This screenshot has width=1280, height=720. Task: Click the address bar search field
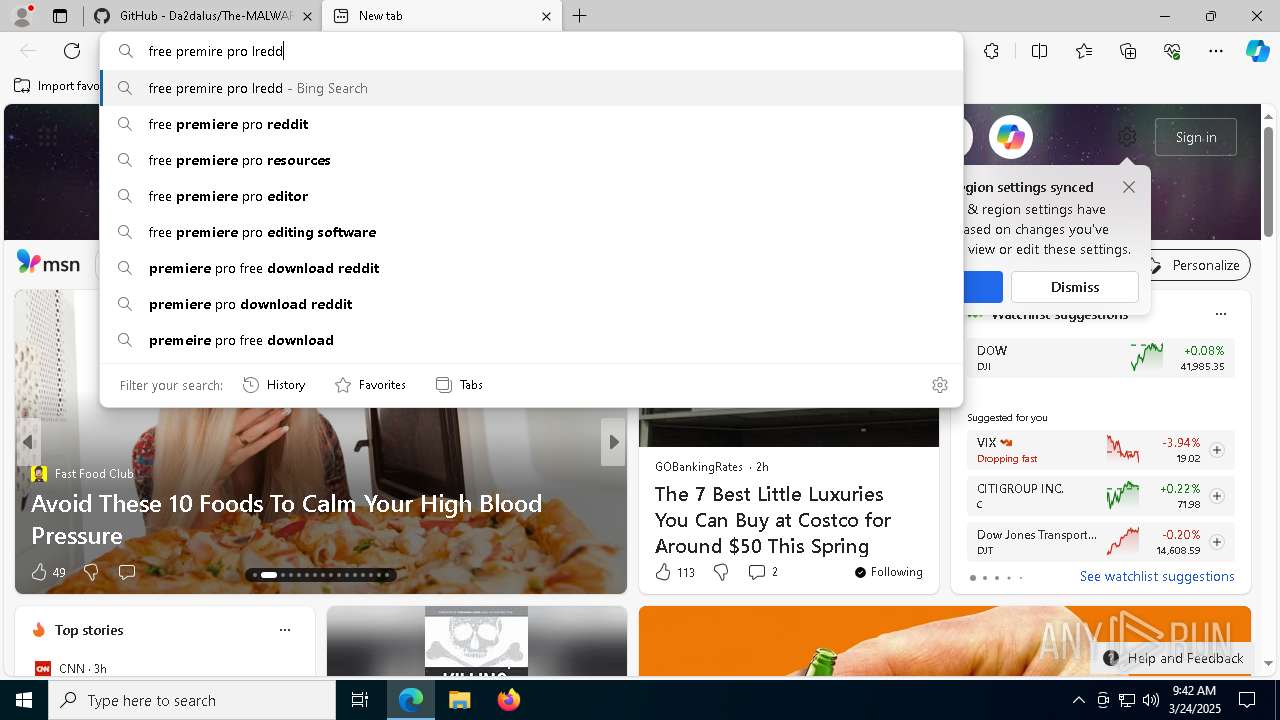(531, 51)
